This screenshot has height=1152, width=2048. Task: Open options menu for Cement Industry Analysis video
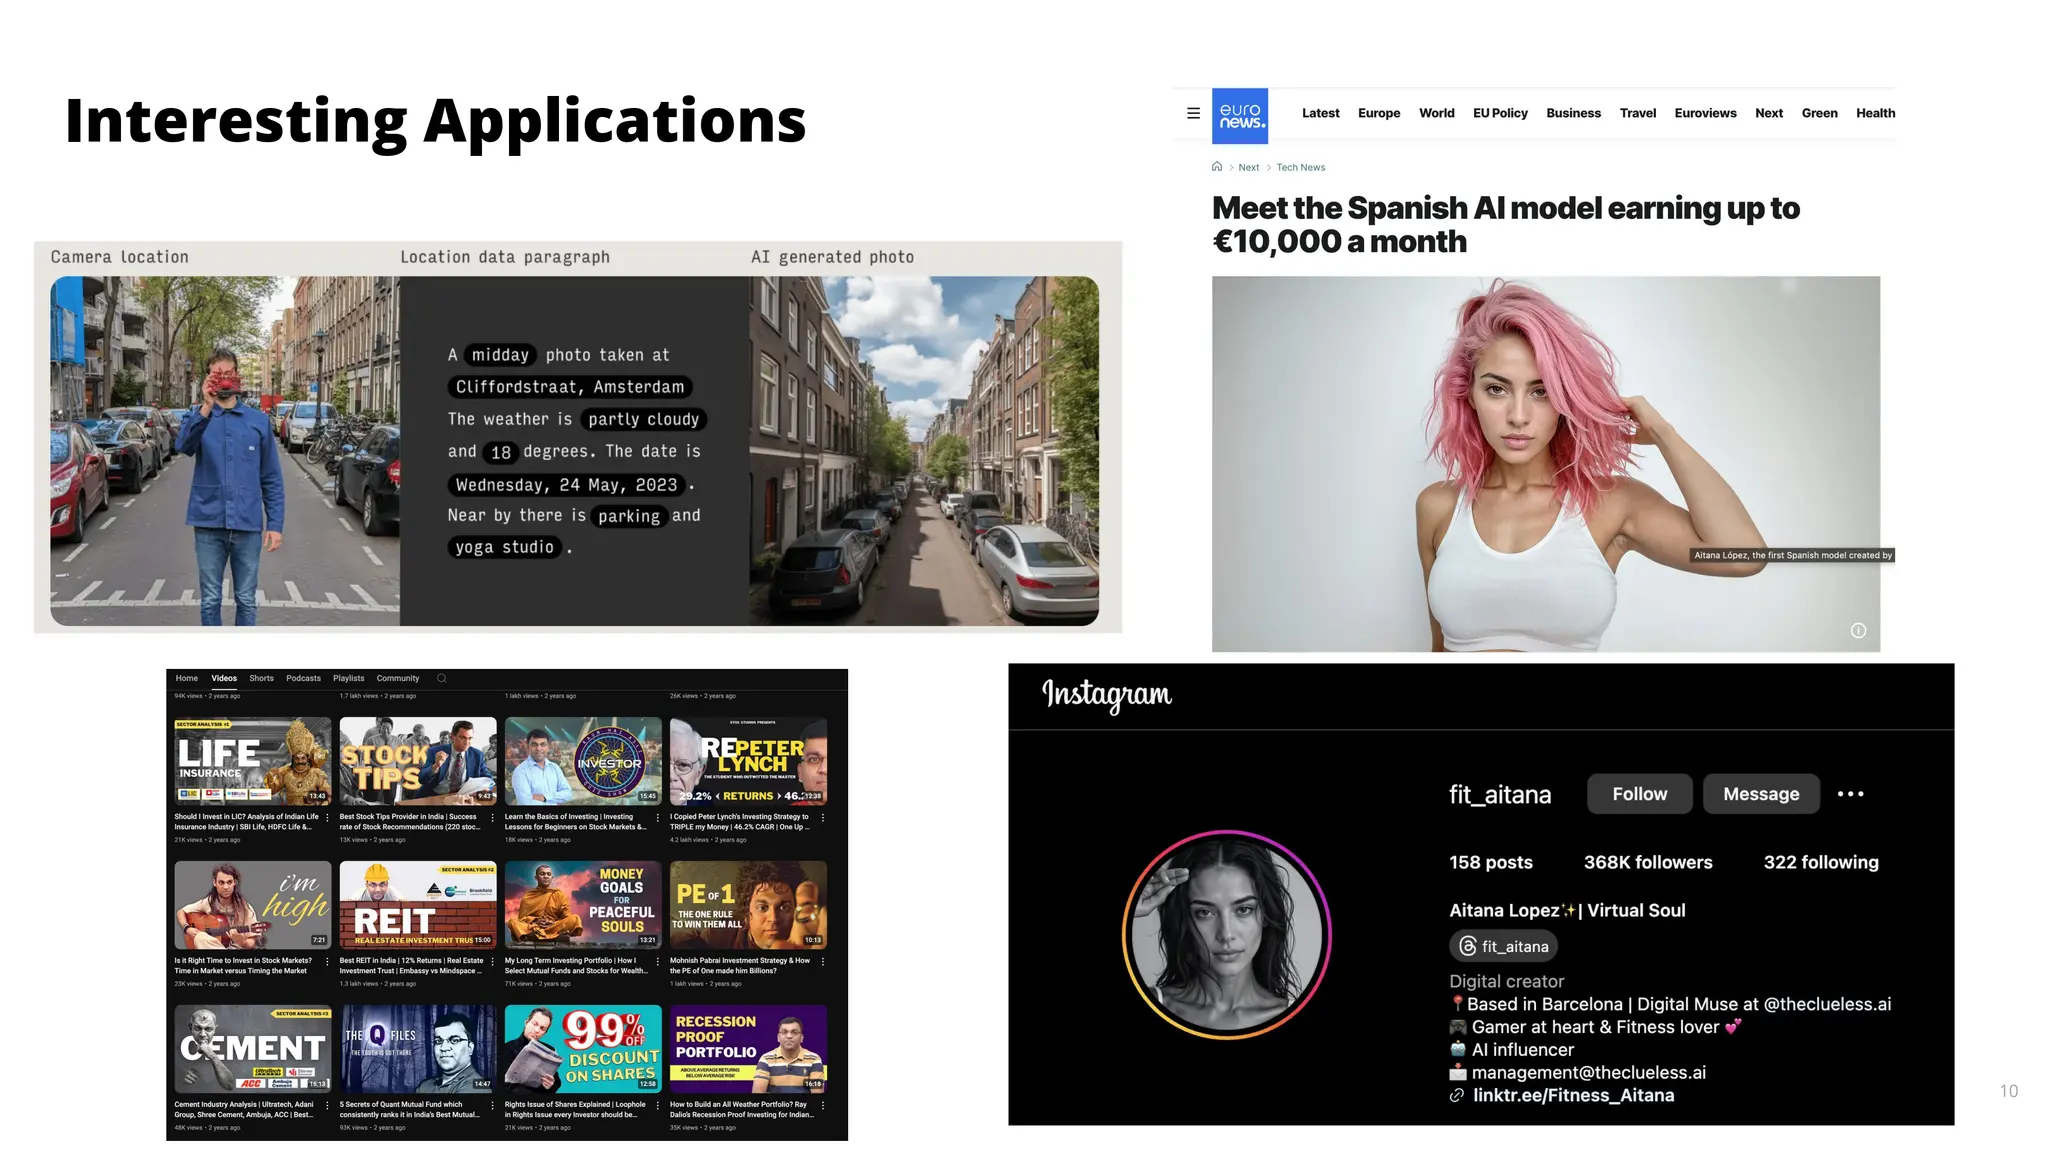click(x=327, y=1106)
